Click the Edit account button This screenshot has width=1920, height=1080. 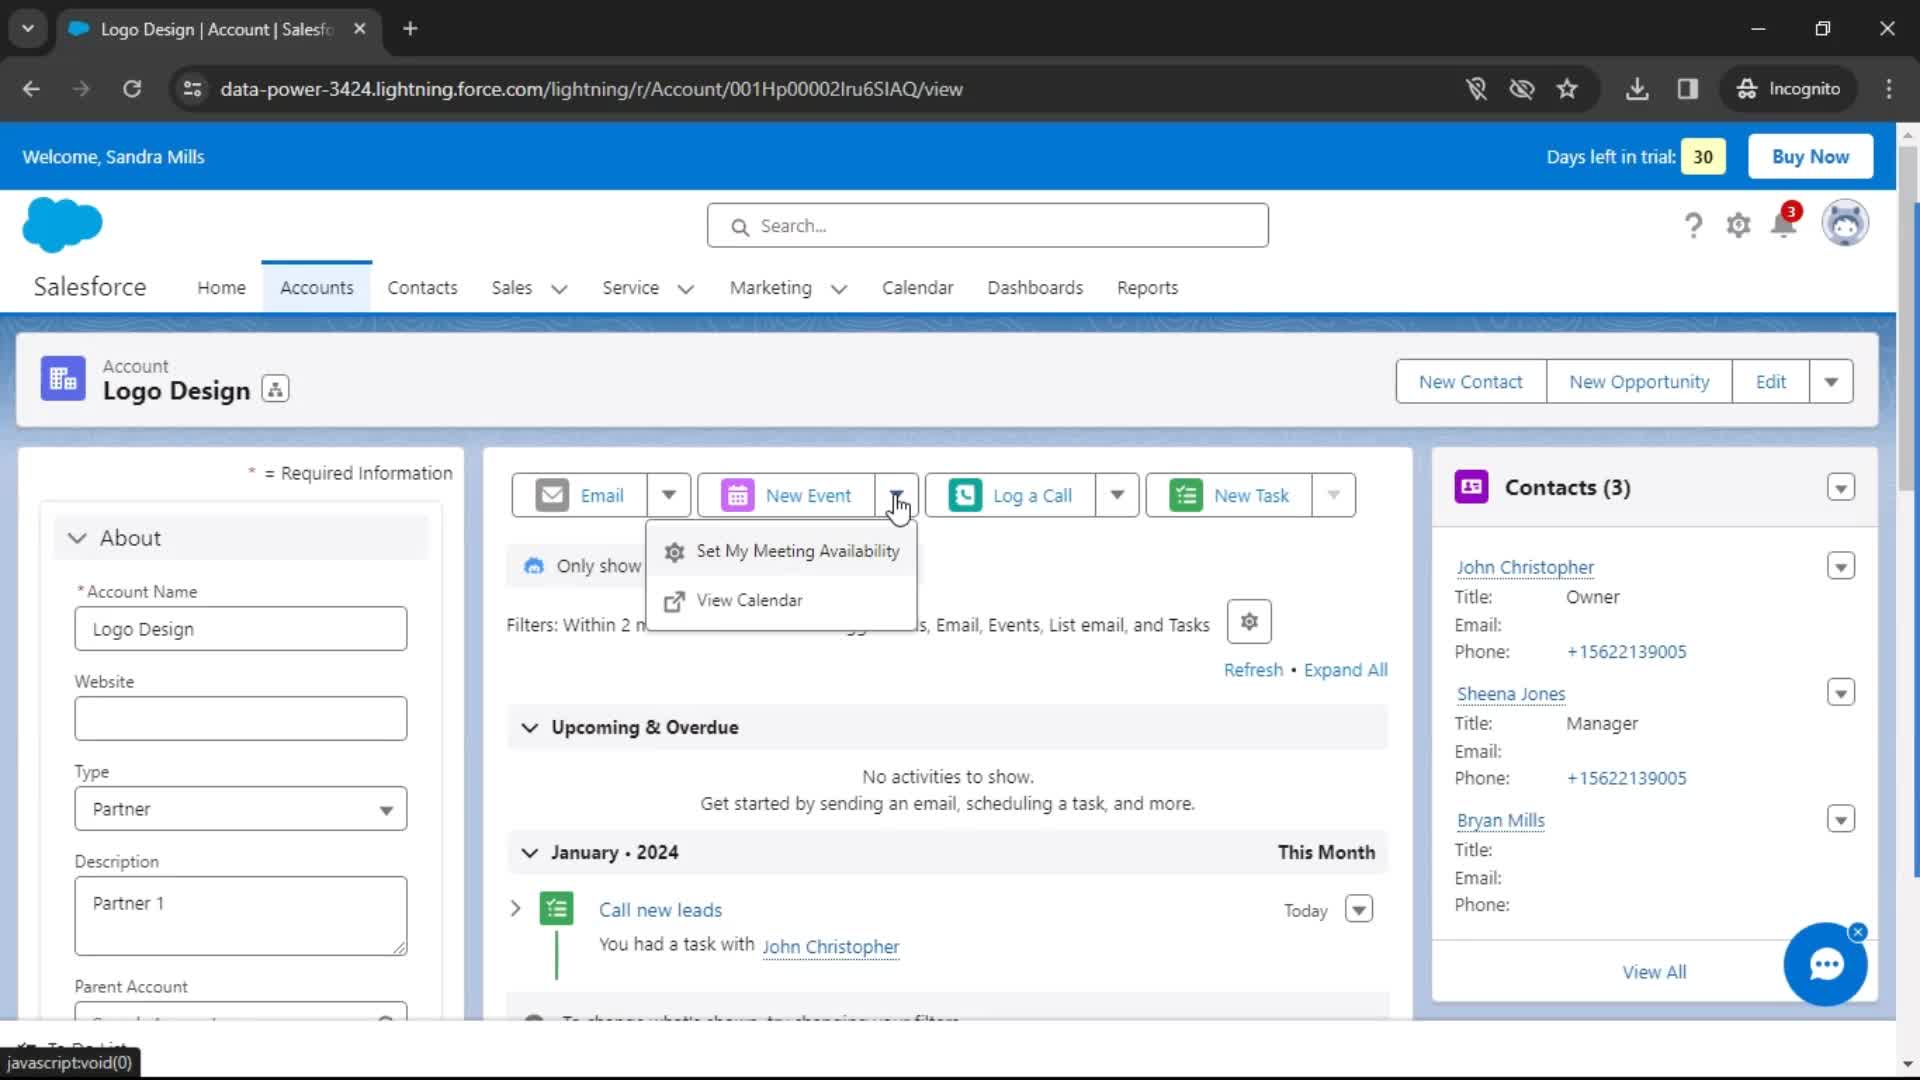point(1771,382)
